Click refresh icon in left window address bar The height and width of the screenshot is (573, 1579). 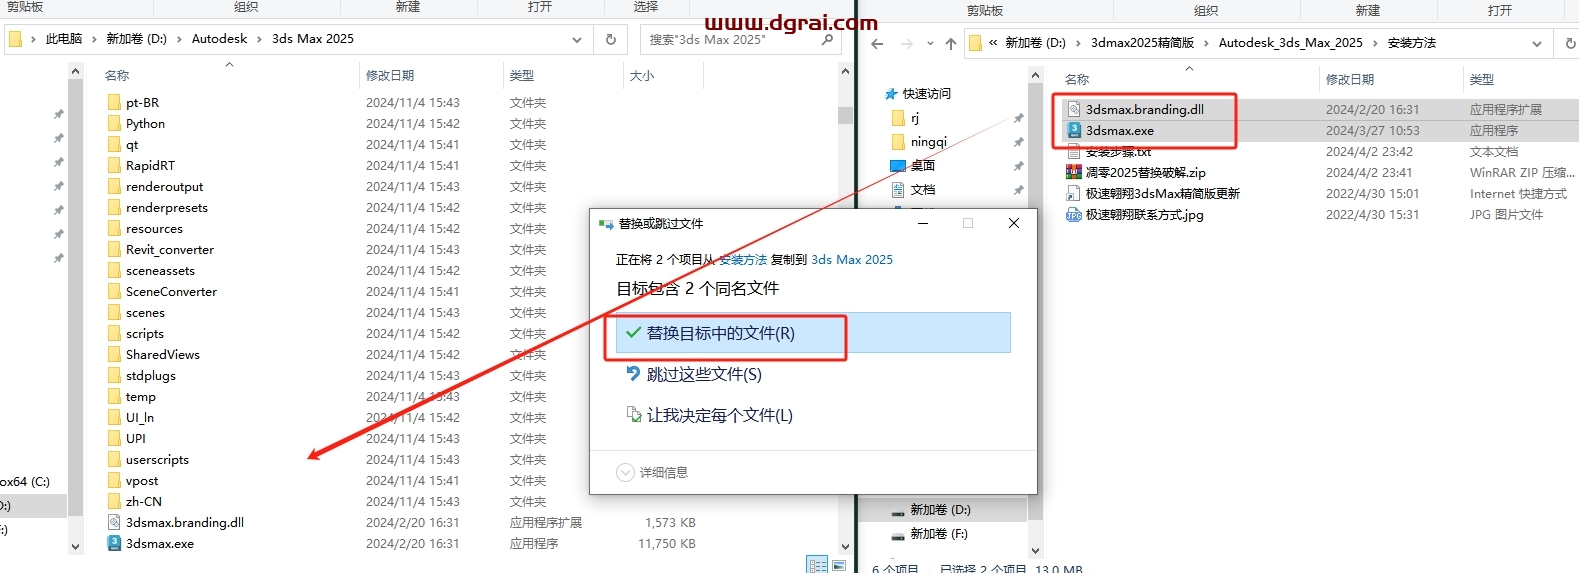611,39
